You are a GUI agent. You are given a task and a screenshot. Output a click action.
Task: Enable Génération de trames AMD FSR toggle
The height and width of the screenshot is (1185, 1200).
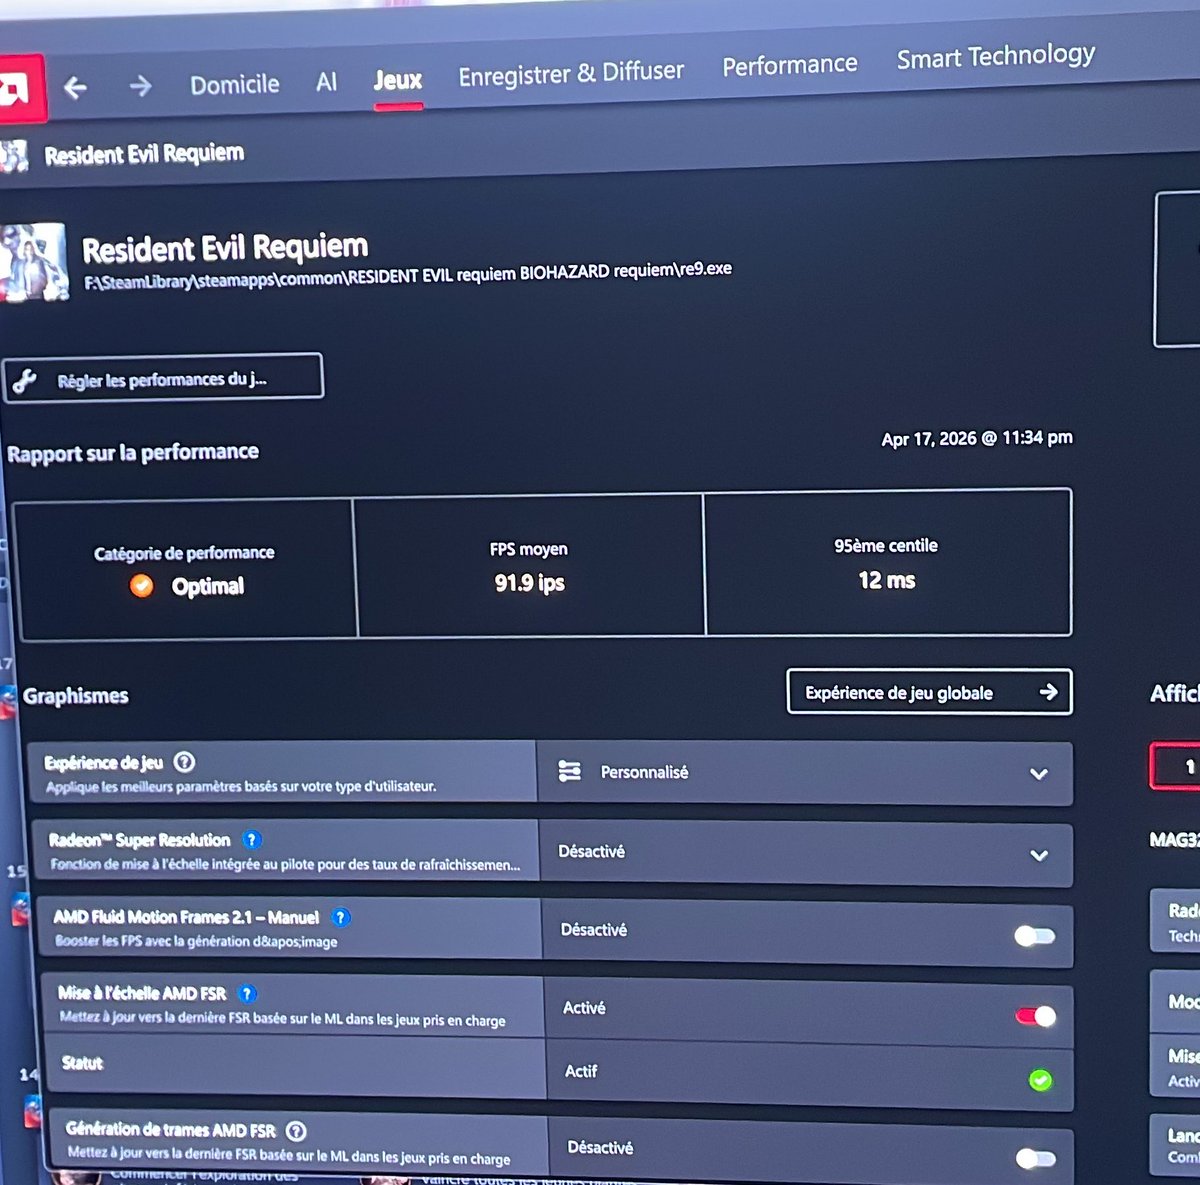[1035, 1158]
